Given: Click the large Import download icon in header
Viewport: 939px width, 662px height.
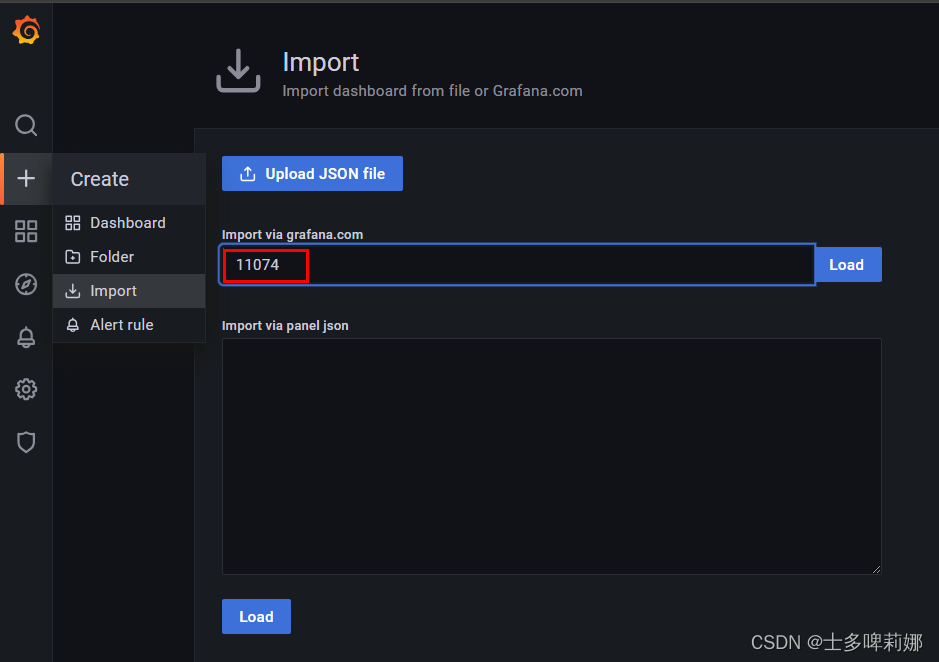Looking at the screenshot, I should click(x=238, y=71).
